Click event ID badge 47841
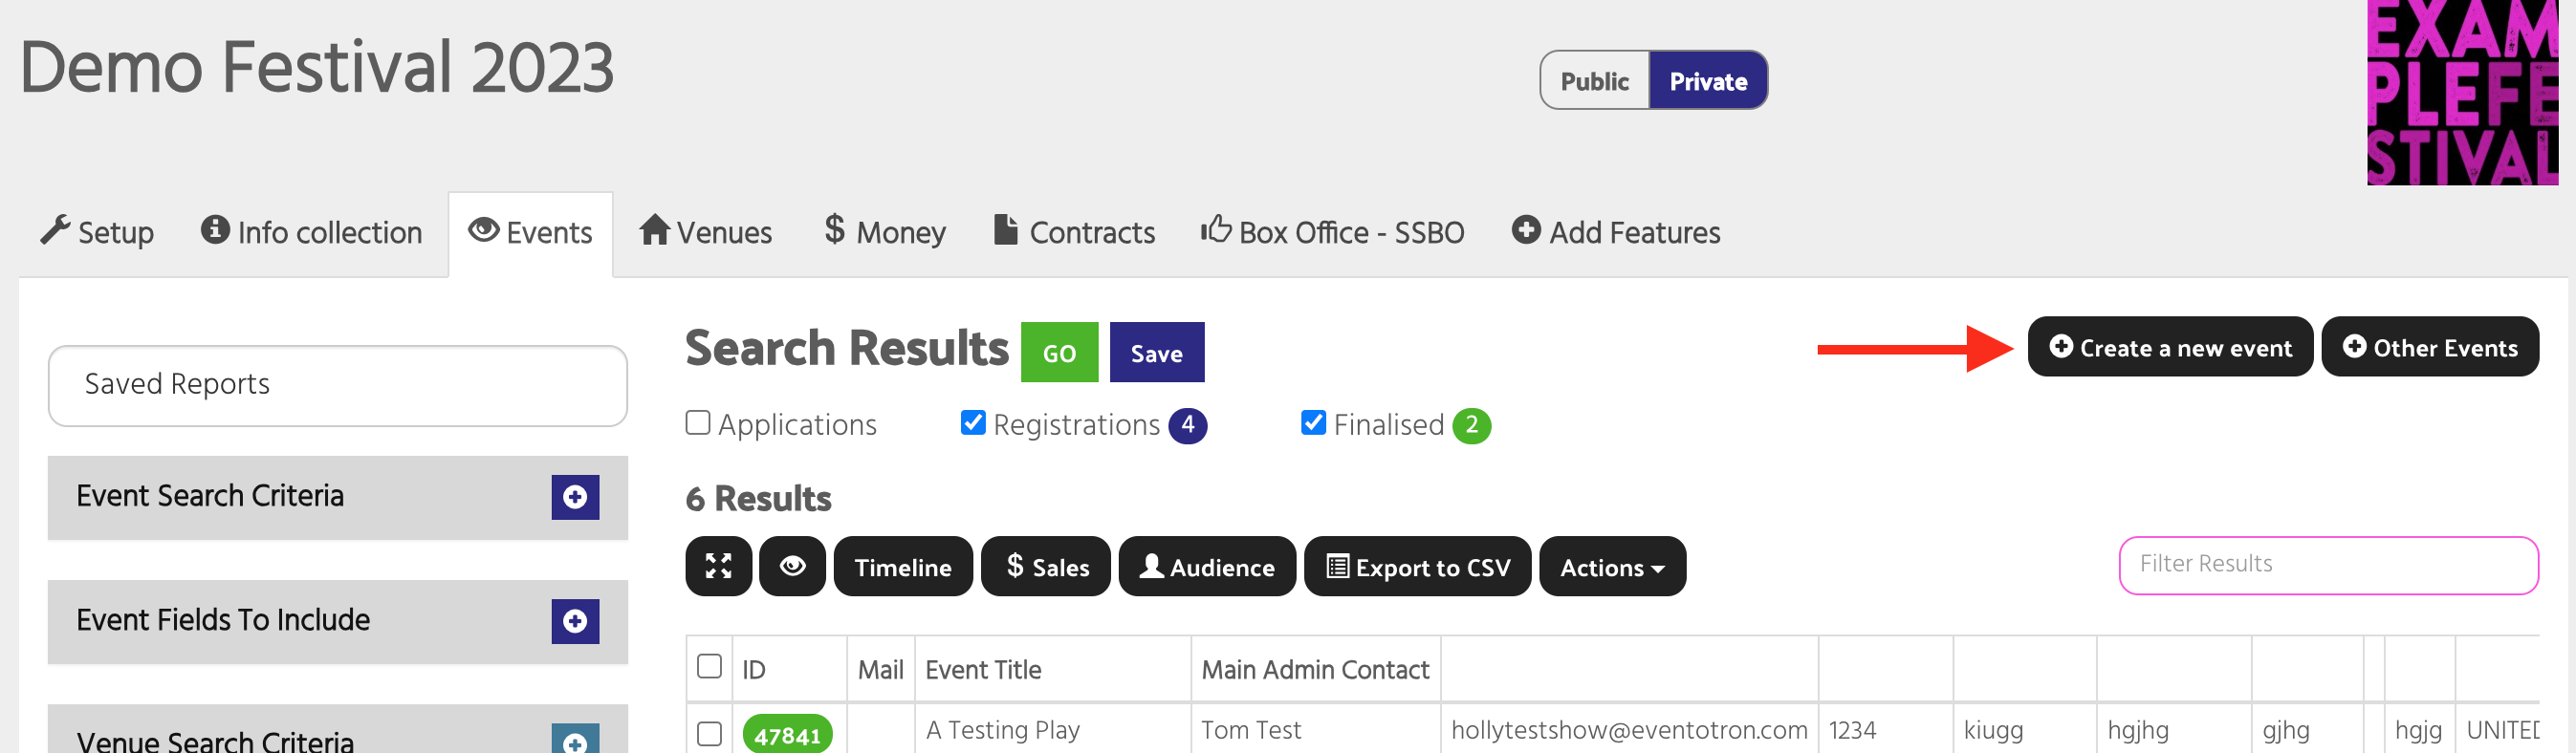Screen dimensions: 2576x753 click(x=787, y=735)
